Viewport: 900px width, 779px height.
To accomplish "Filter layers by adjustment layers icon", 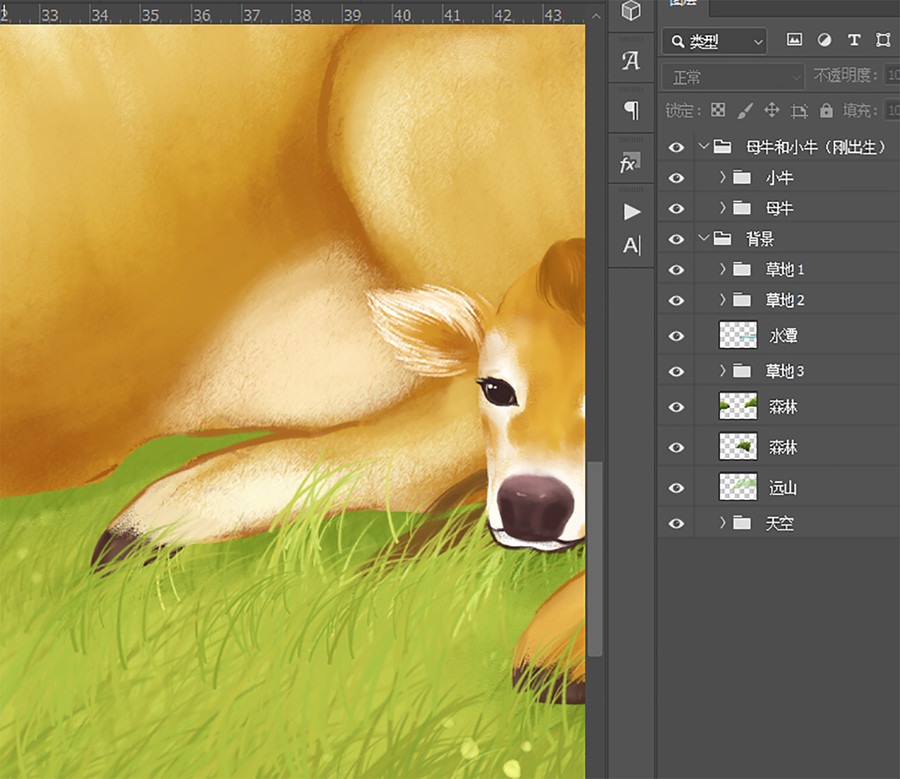I will coord(824,40).
